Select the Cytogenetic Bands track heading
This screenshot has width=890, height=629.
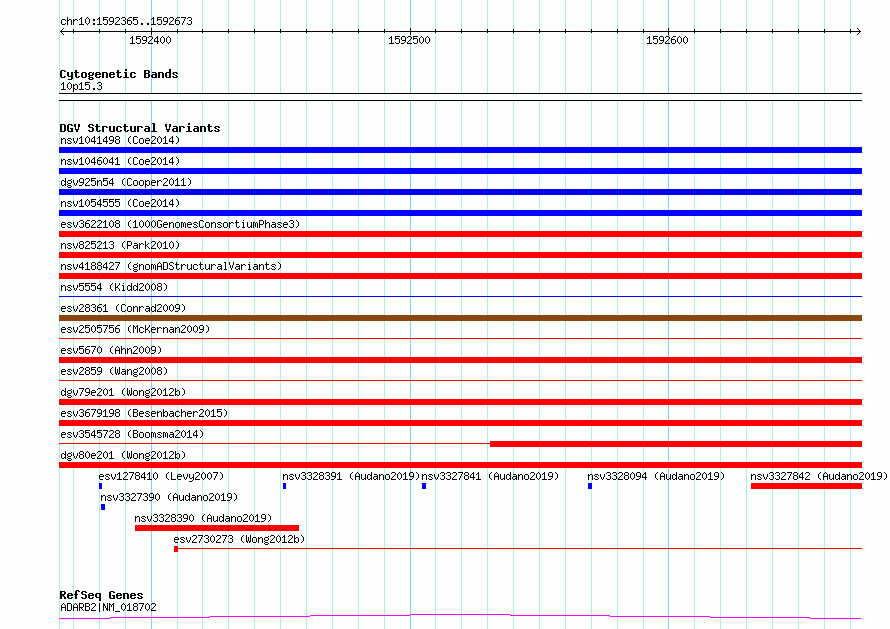(x=119, y=74)
